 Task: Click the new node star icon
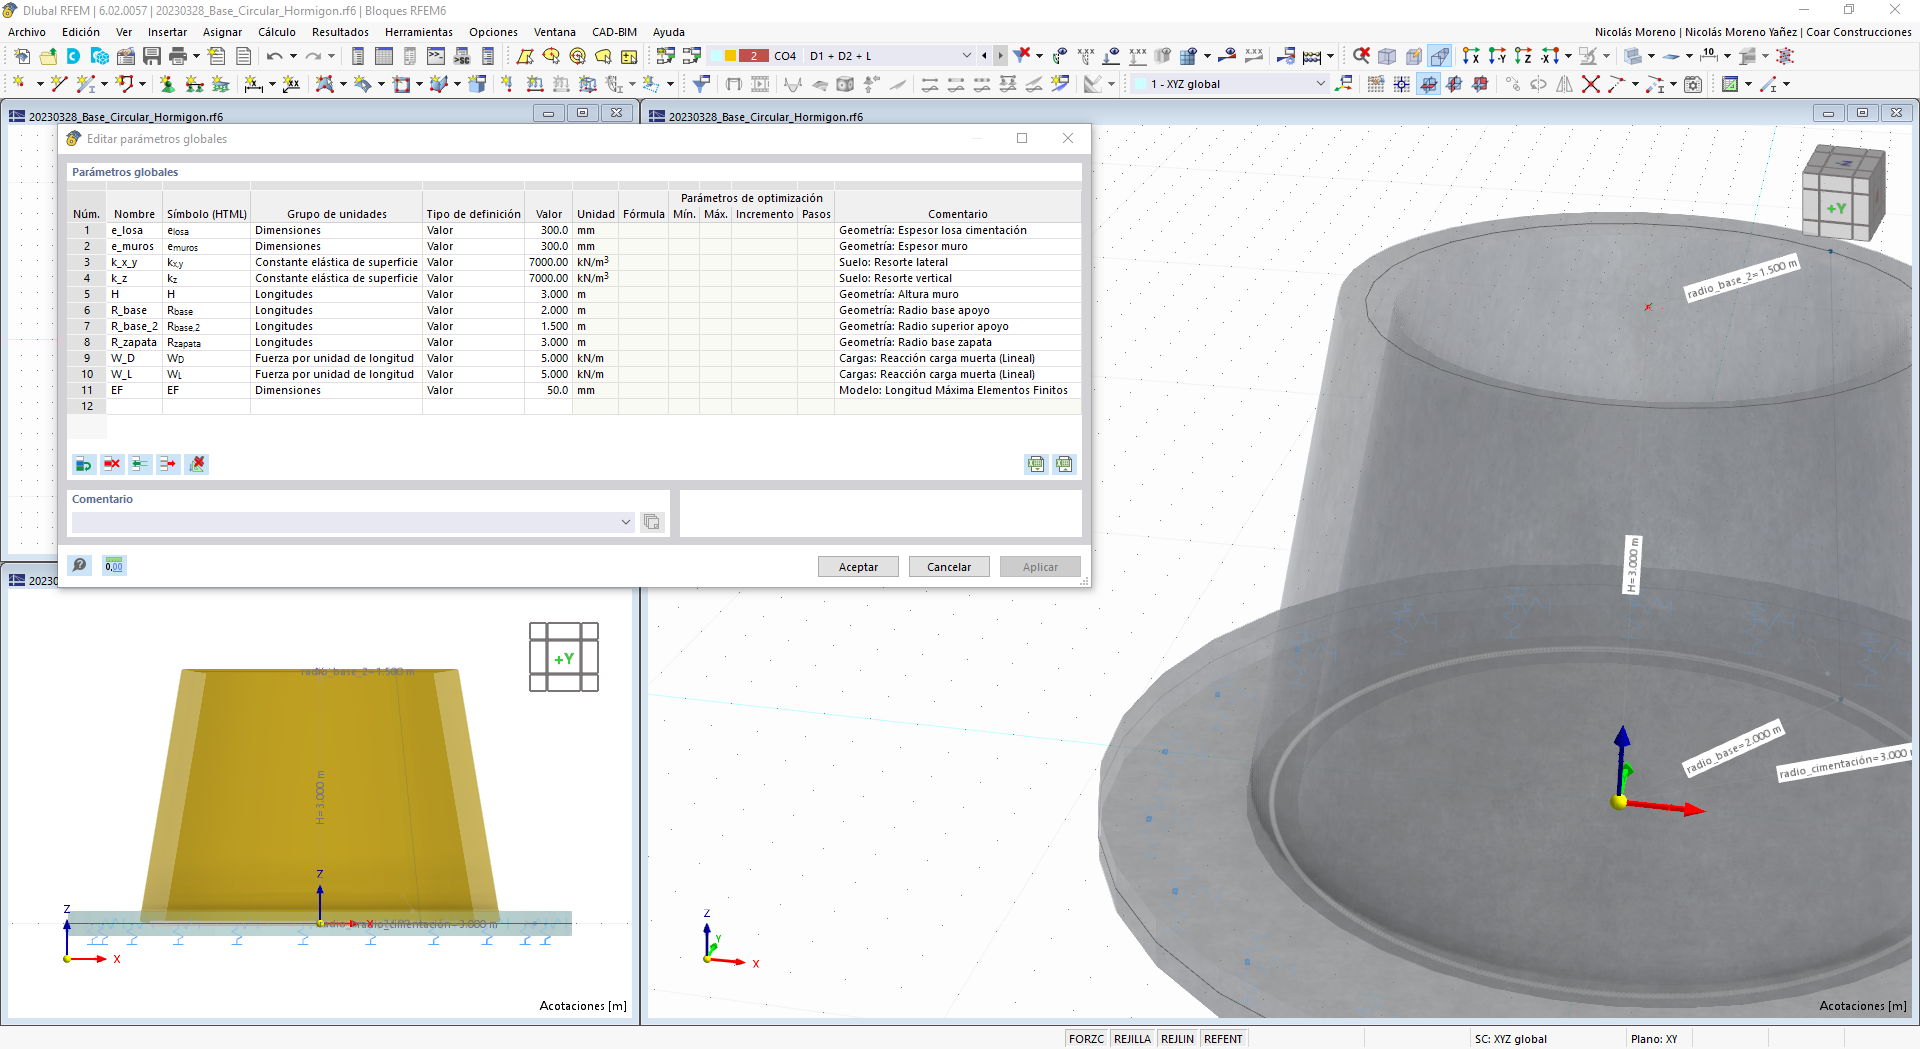19,84
